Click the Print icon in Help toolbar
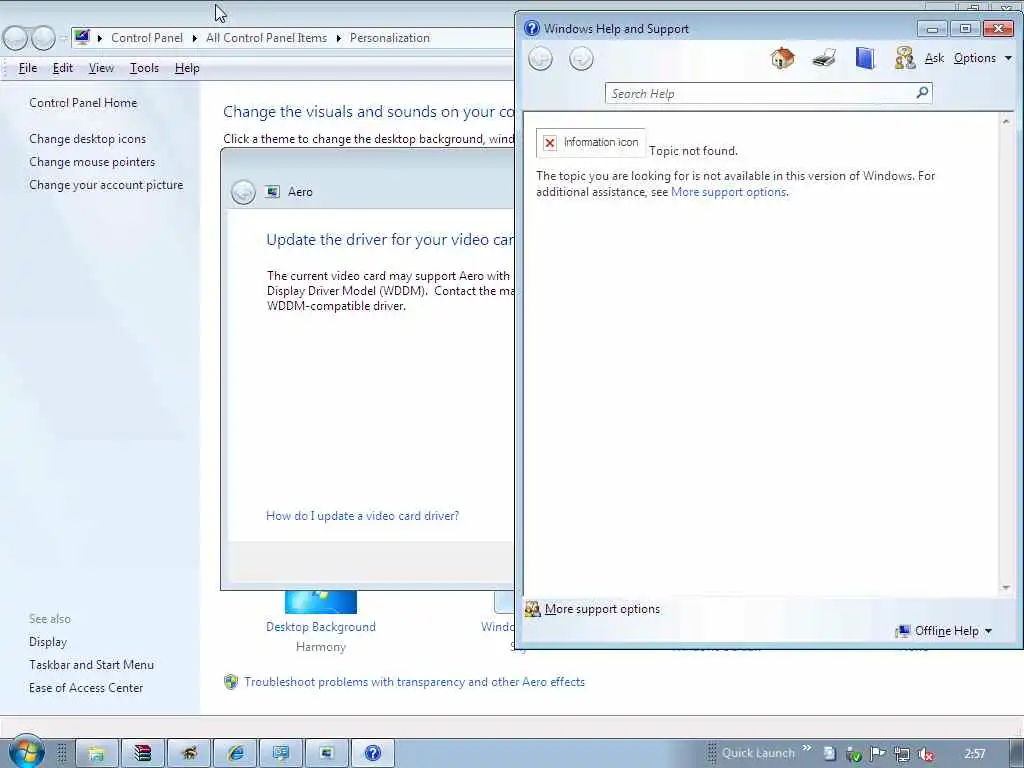The image size is (1024, 768). point(824,58)
